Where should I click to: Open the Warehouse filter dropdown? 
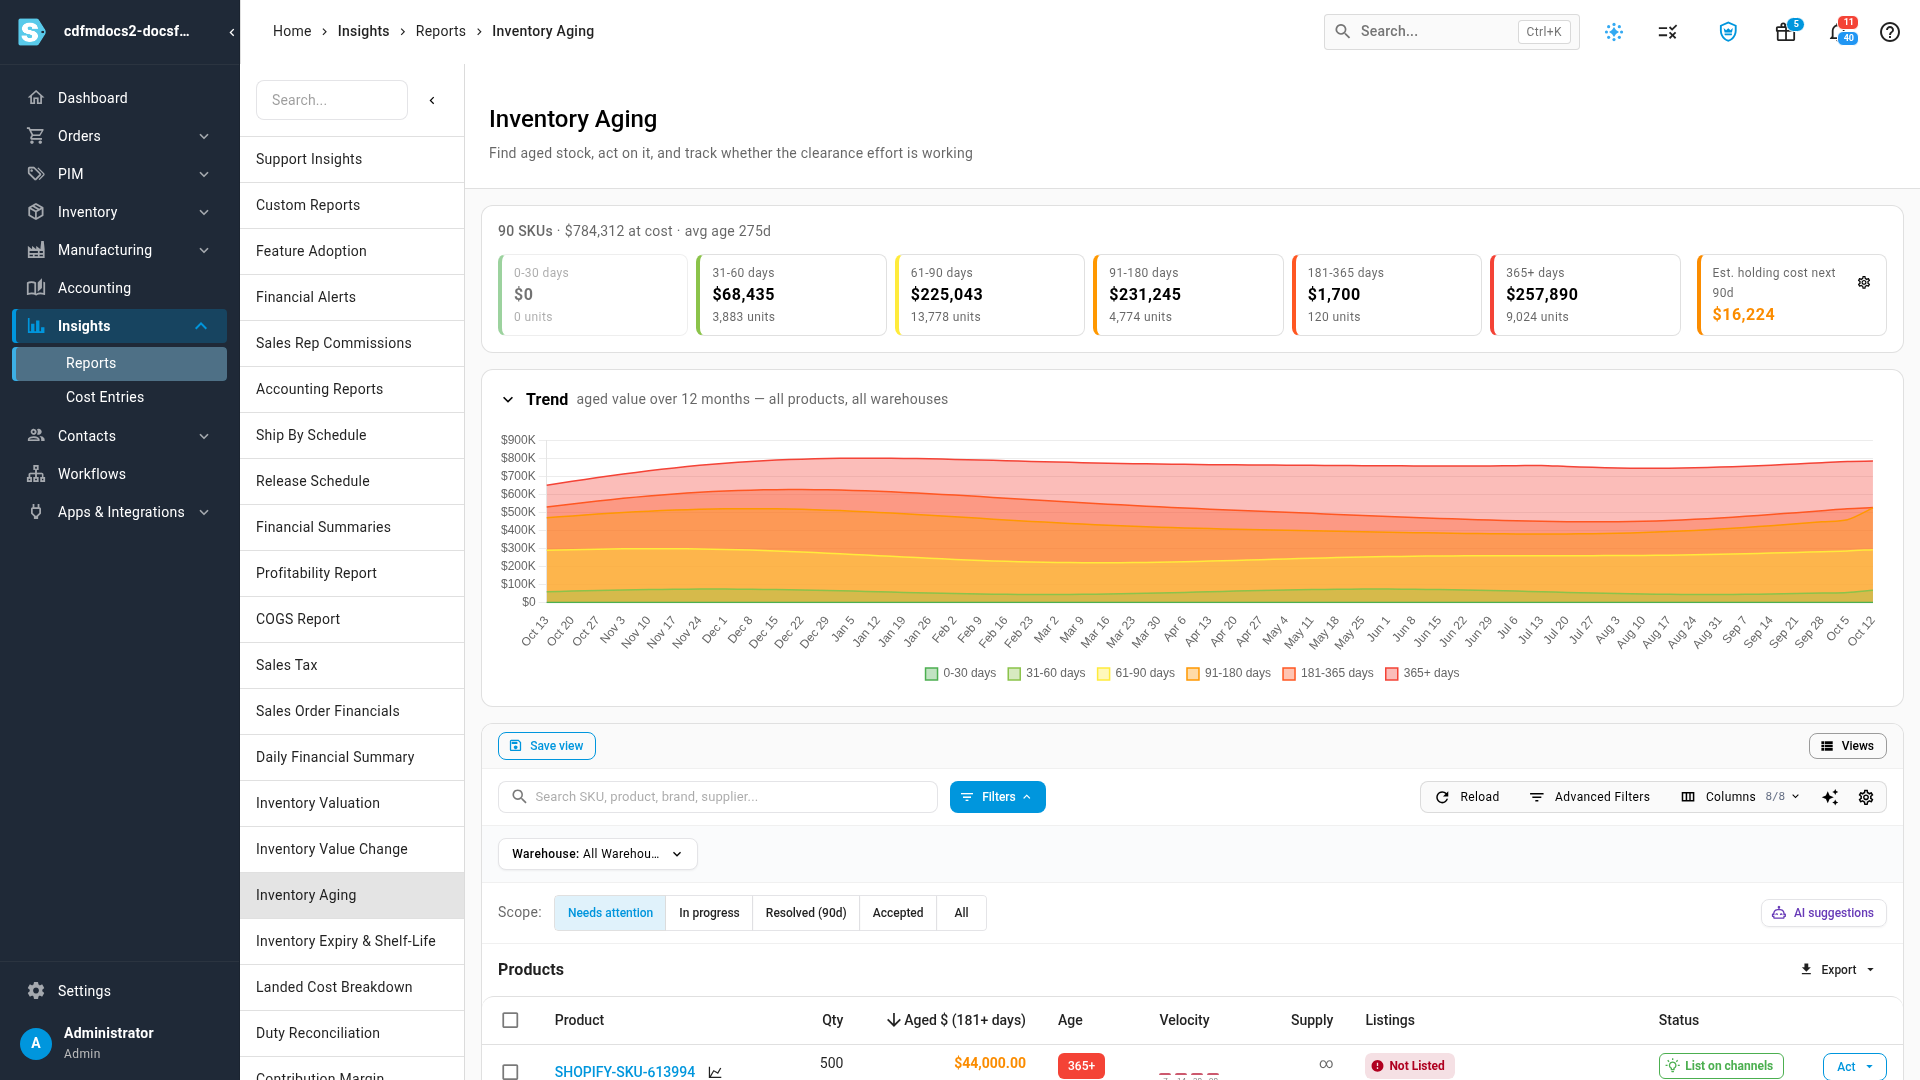point(597,854)
